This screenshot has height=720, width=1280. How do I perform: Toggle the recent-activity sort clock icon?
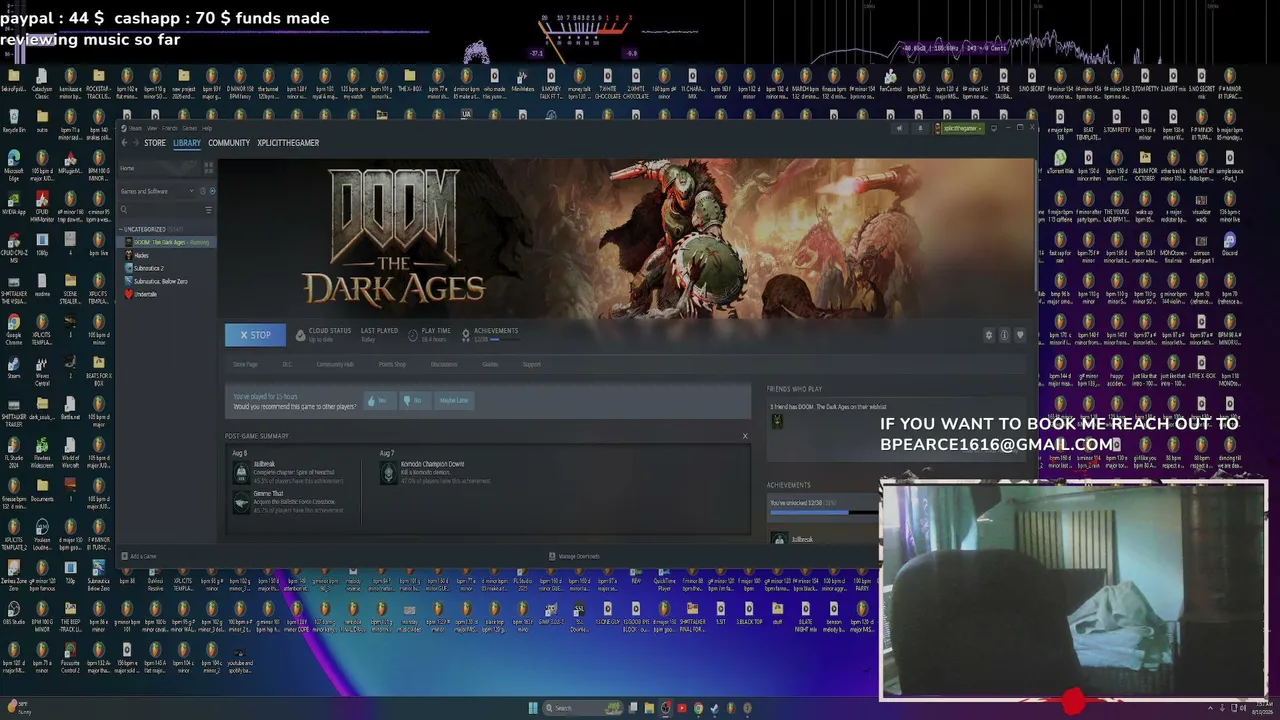[203, 191]
